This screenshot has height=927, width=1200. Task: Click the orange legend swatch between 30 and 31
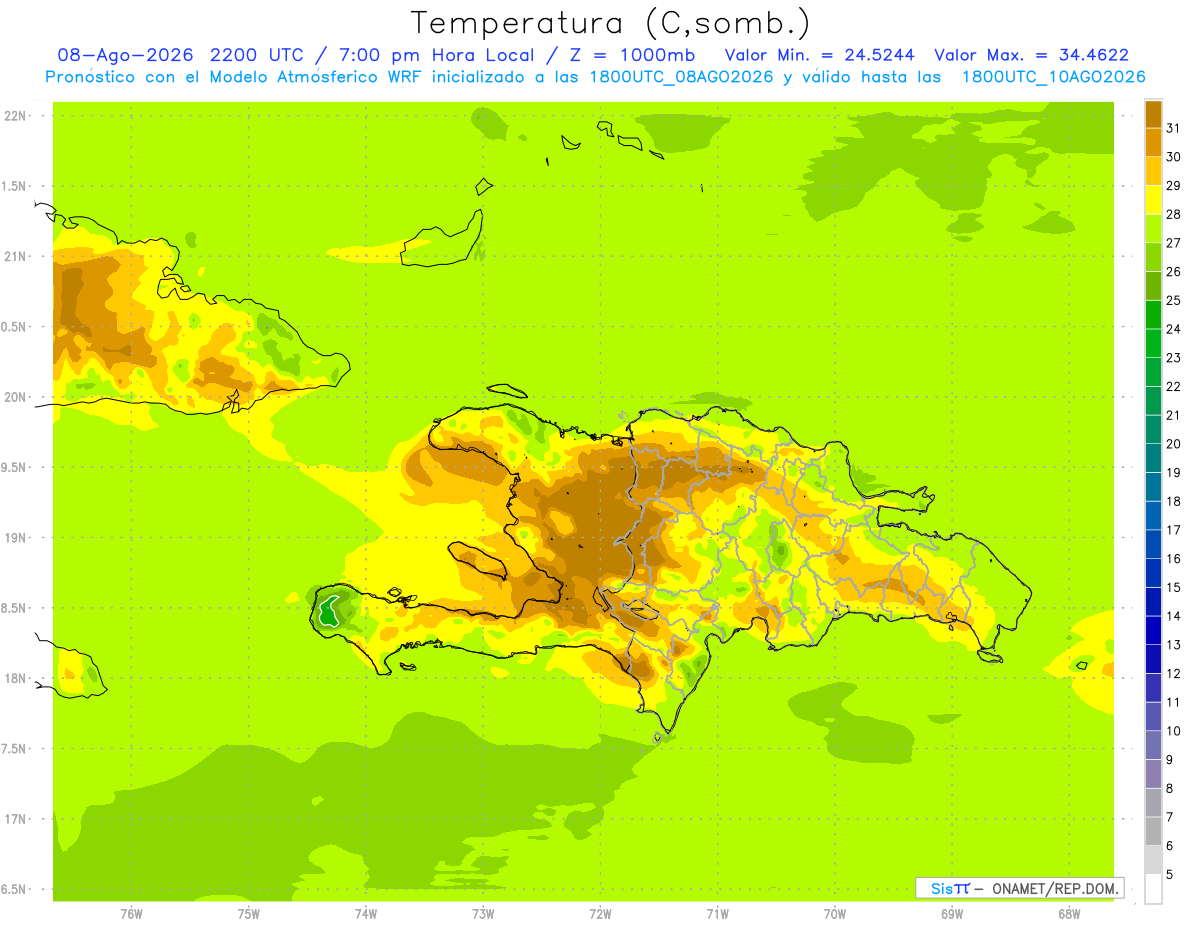1153,143
